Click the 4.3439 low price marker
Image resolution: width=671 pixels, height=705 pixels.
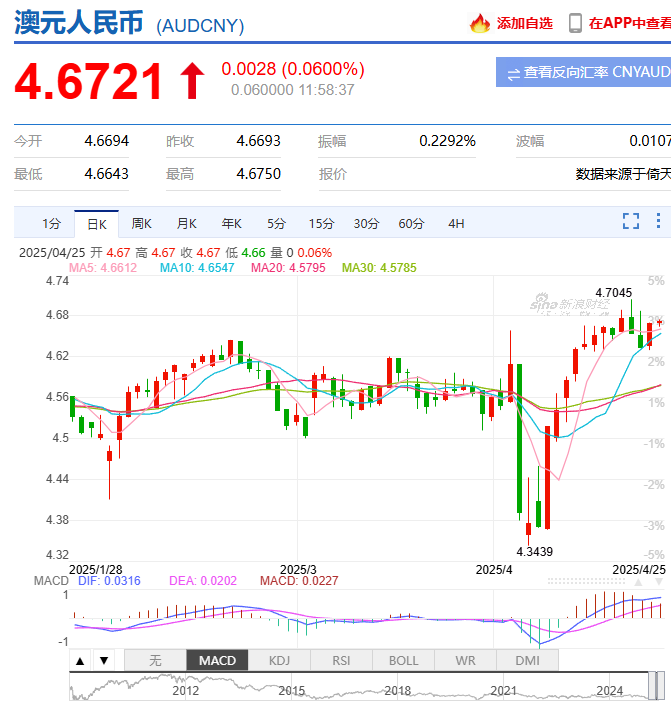click(534, 552)
